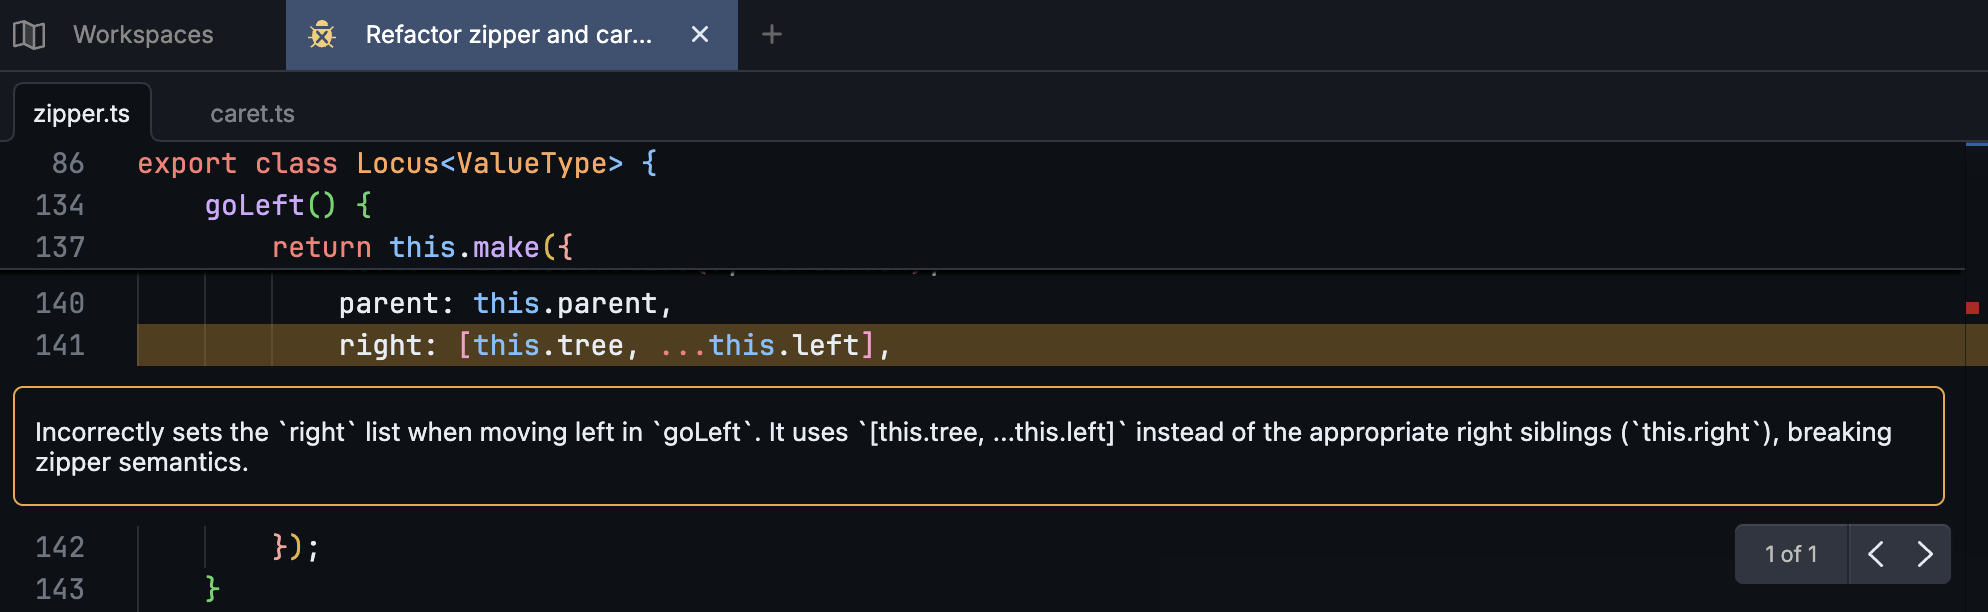
Task: Expand the folded region after line 134
Action: point(62,227)
